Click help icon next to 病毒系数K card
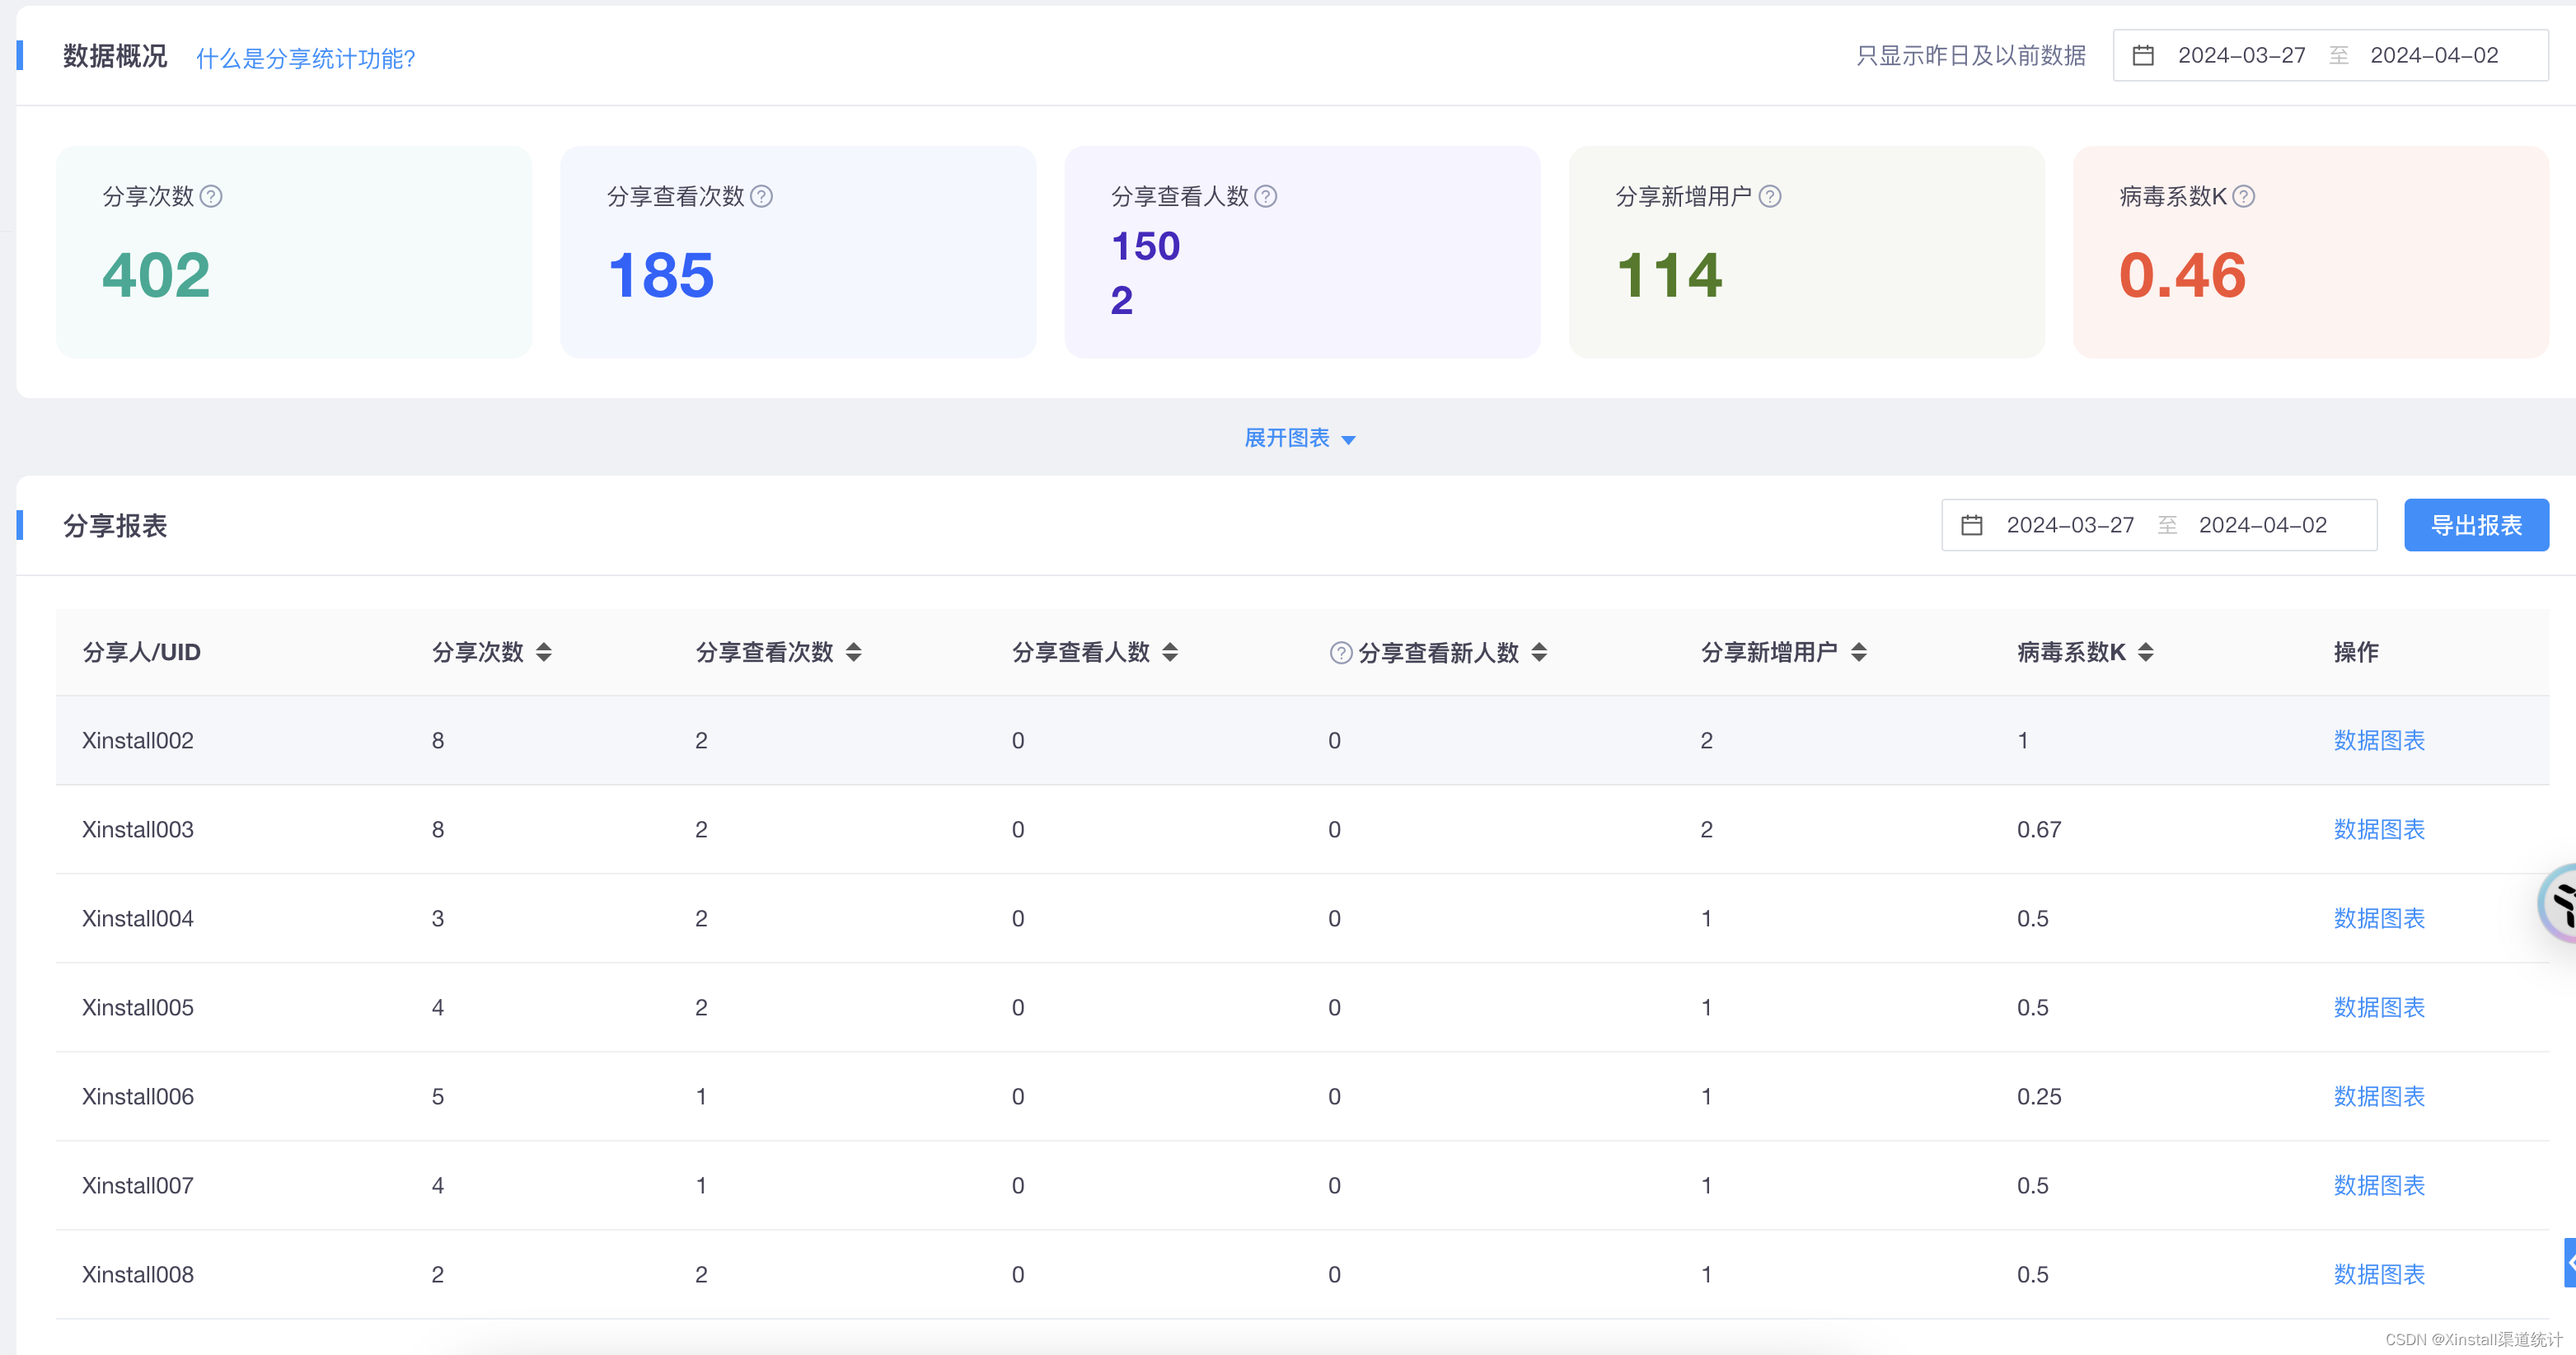This screenshot has height=1355, width=2576. point(2243,196)
